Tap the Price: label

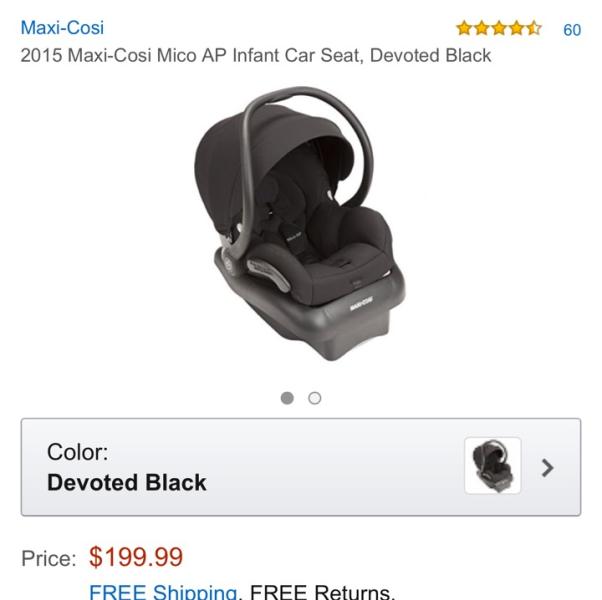49,558
